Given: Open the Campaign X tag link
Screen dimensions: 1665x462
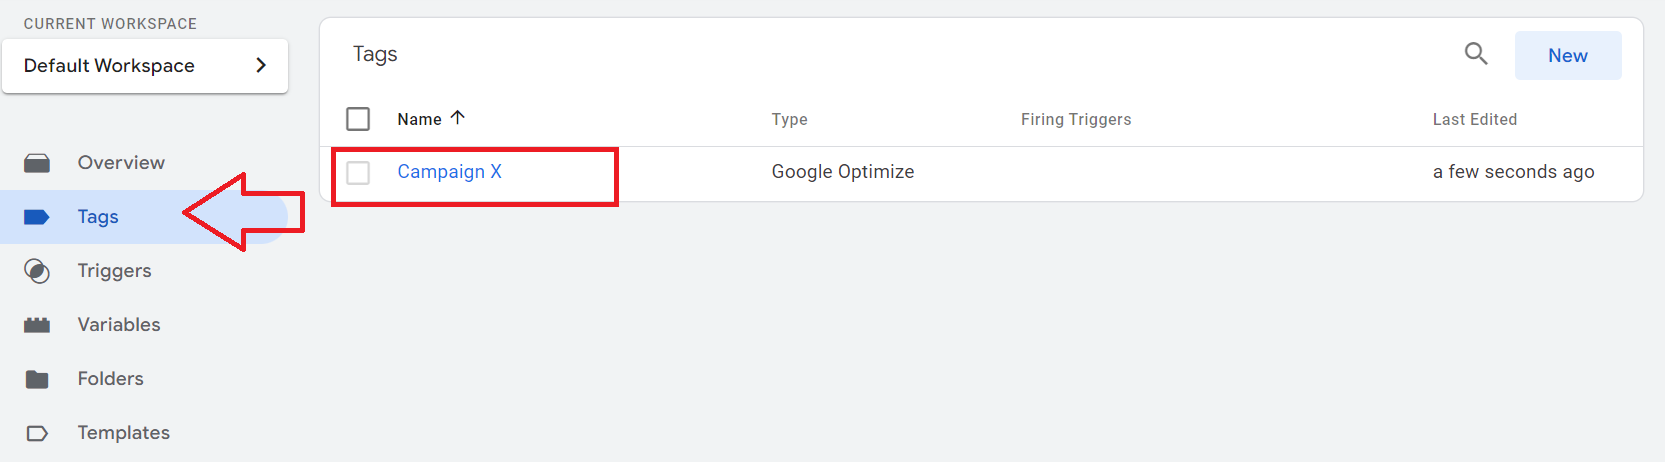Looking at the screenshot, I should (x=449, y=172).
